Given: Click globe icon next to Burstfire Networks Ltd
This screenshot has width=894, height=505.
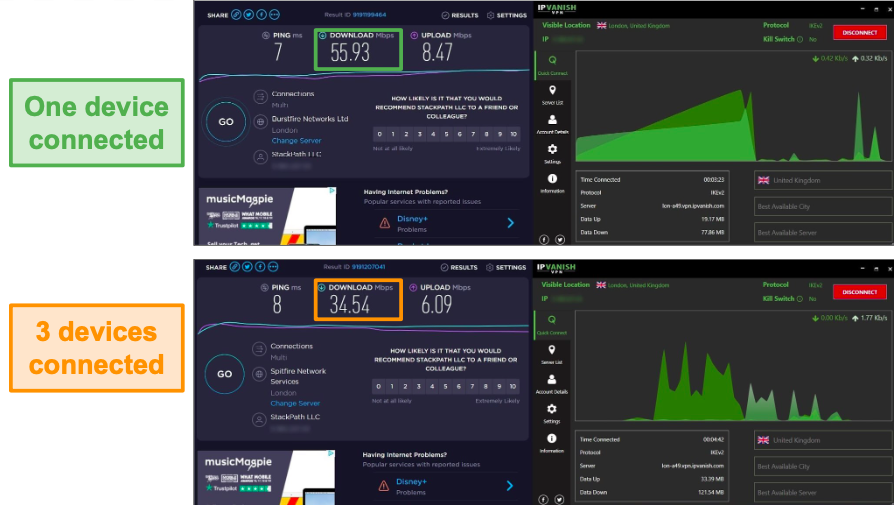Looking at the screenshot, I should pos(261,121).
